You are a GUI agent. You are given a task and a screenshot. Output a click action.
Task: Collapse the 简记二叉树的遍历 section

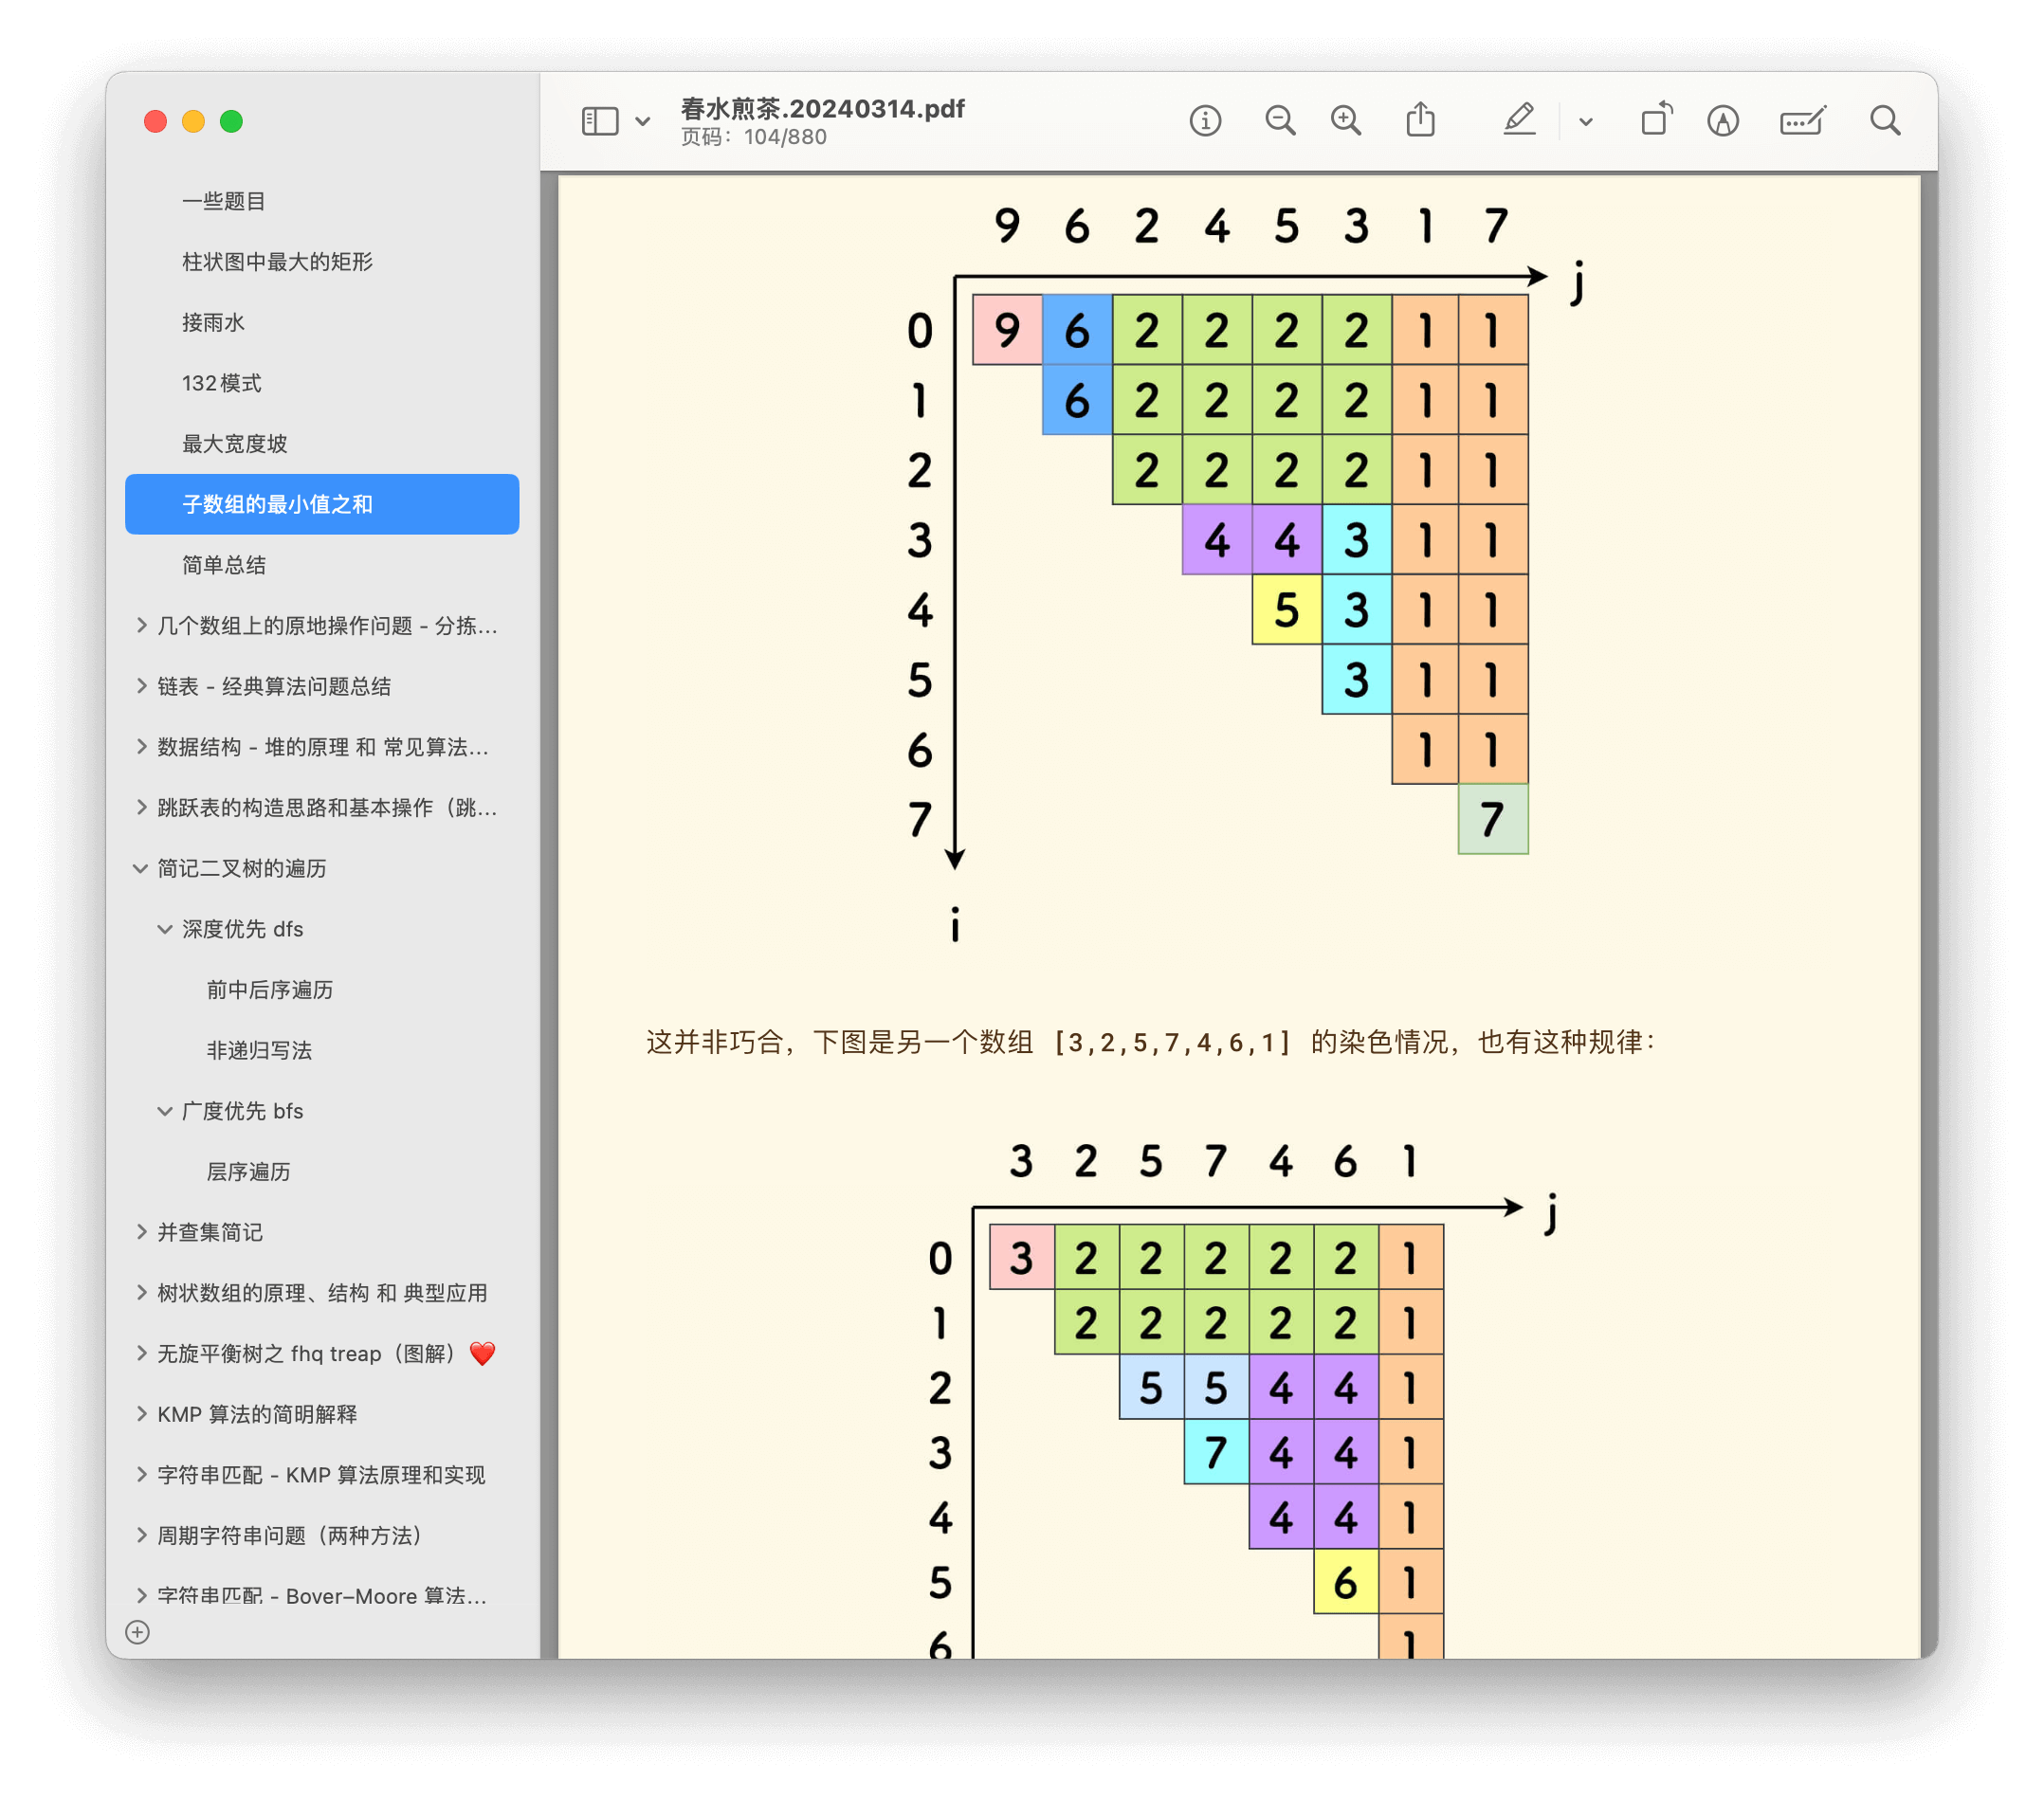[141, 868]
